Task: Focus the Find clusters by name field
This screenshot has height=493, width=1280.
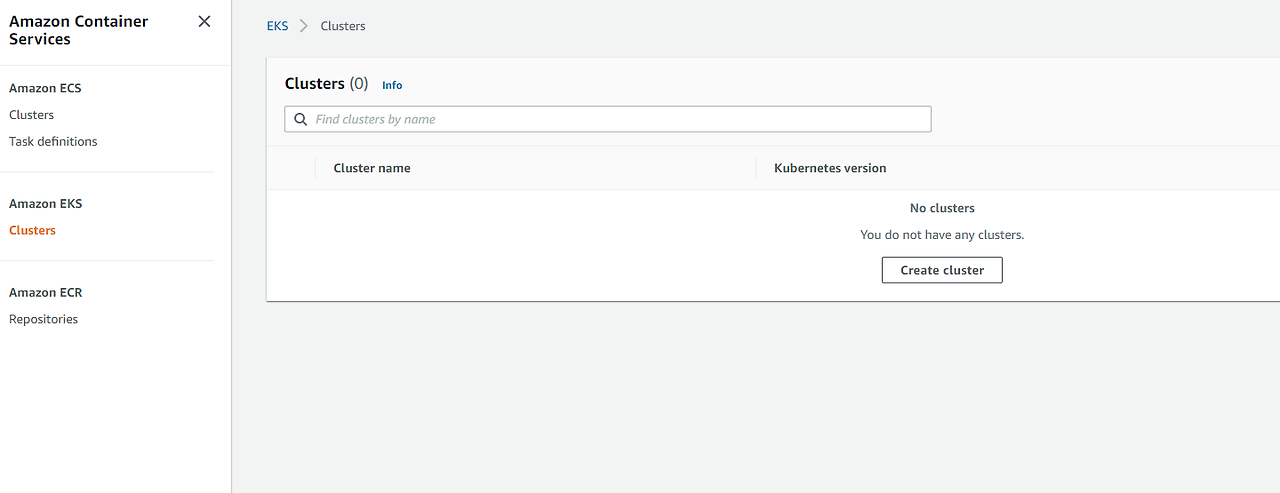Action: point(608,119)
